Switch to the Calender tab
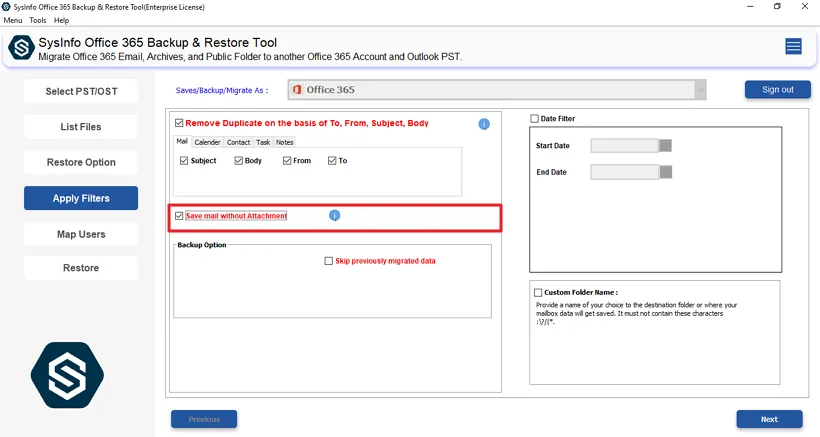 (x=207, y=142)
